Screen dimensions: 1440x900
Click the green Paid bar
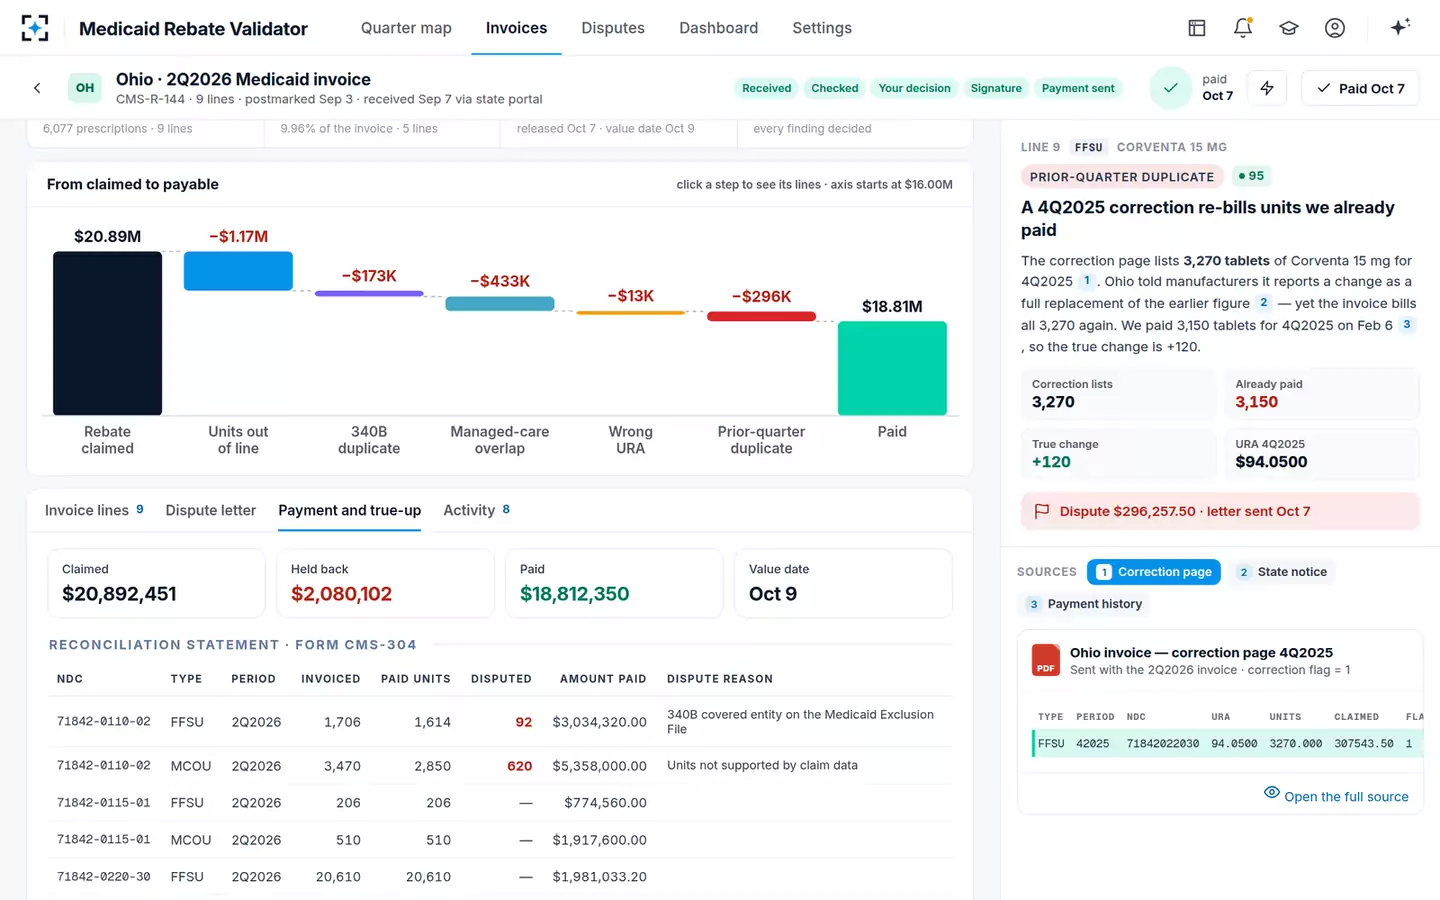coord(892,368)
